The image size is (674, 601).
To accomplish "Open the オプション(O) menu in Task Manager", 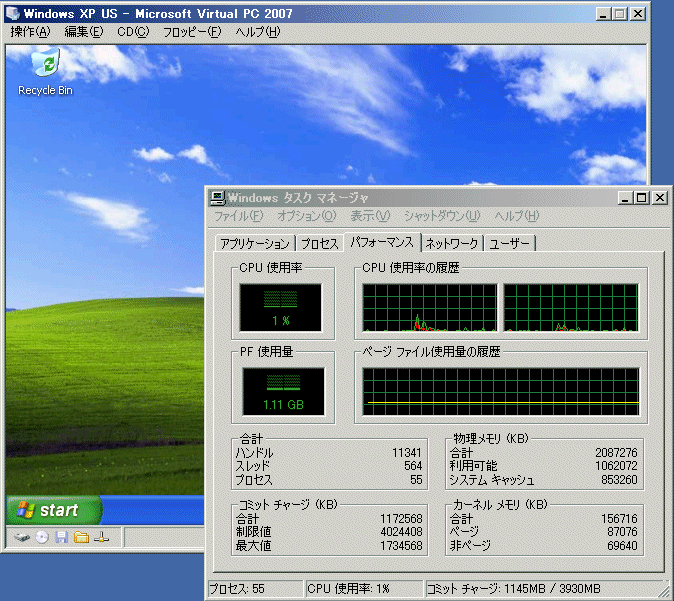I will (x=306, y=216).
